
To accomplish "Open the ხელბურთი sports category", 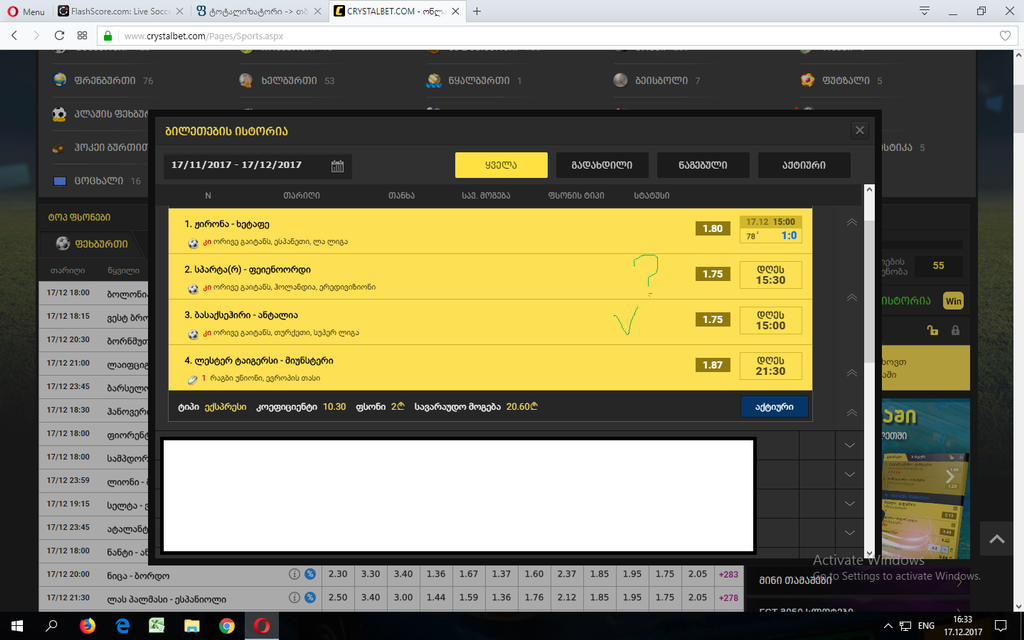I will point(287,80).
